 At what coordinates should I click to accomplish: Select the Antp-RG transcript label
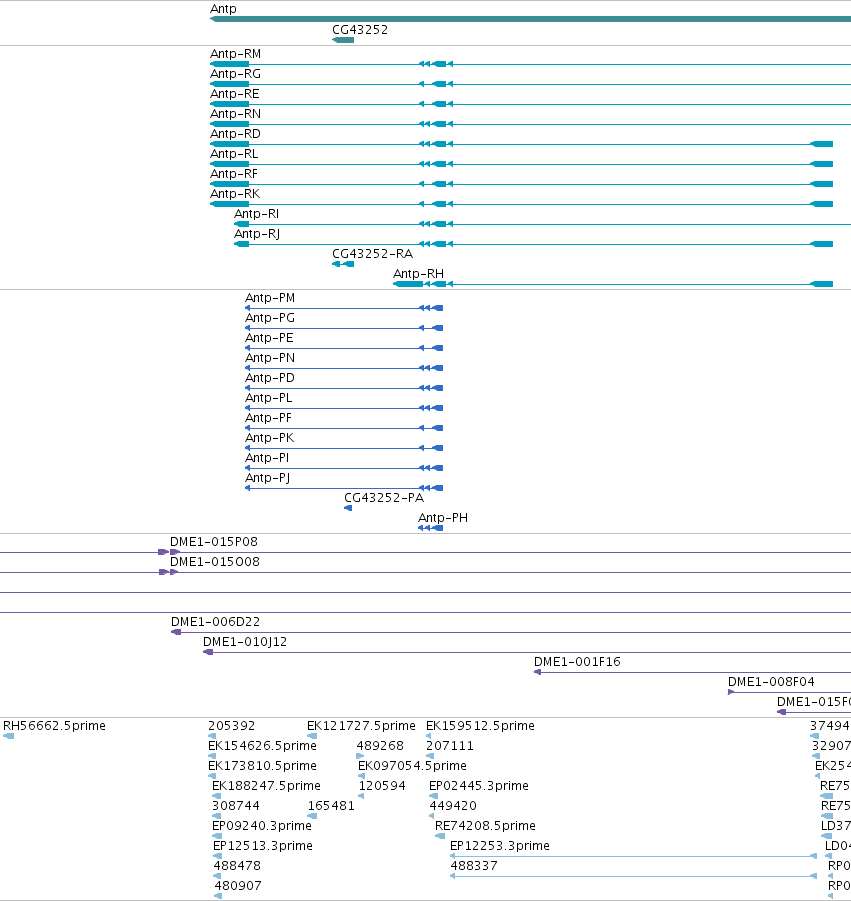[x=235, y=74]
